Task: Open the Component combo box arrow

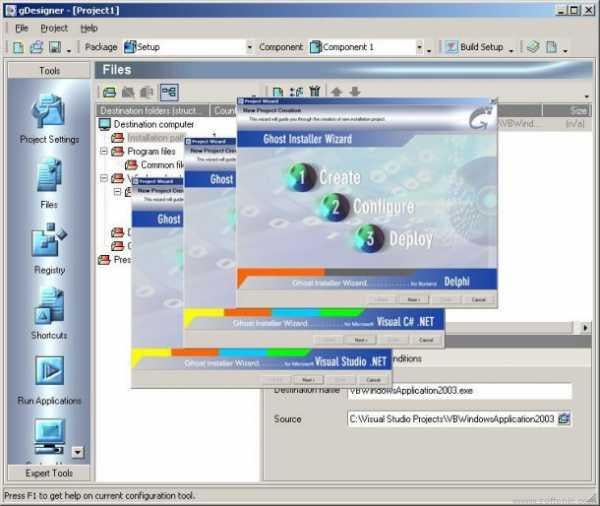Action: point(419,47)
